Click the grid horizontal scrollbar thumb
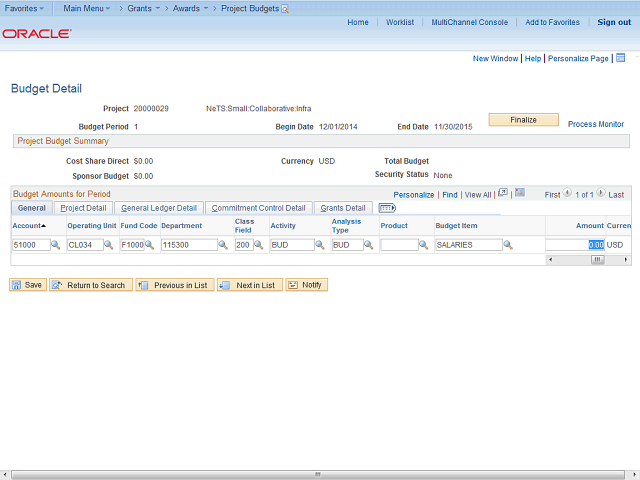The height and width of the screenshot is (480, 640). tap(597, 259)
